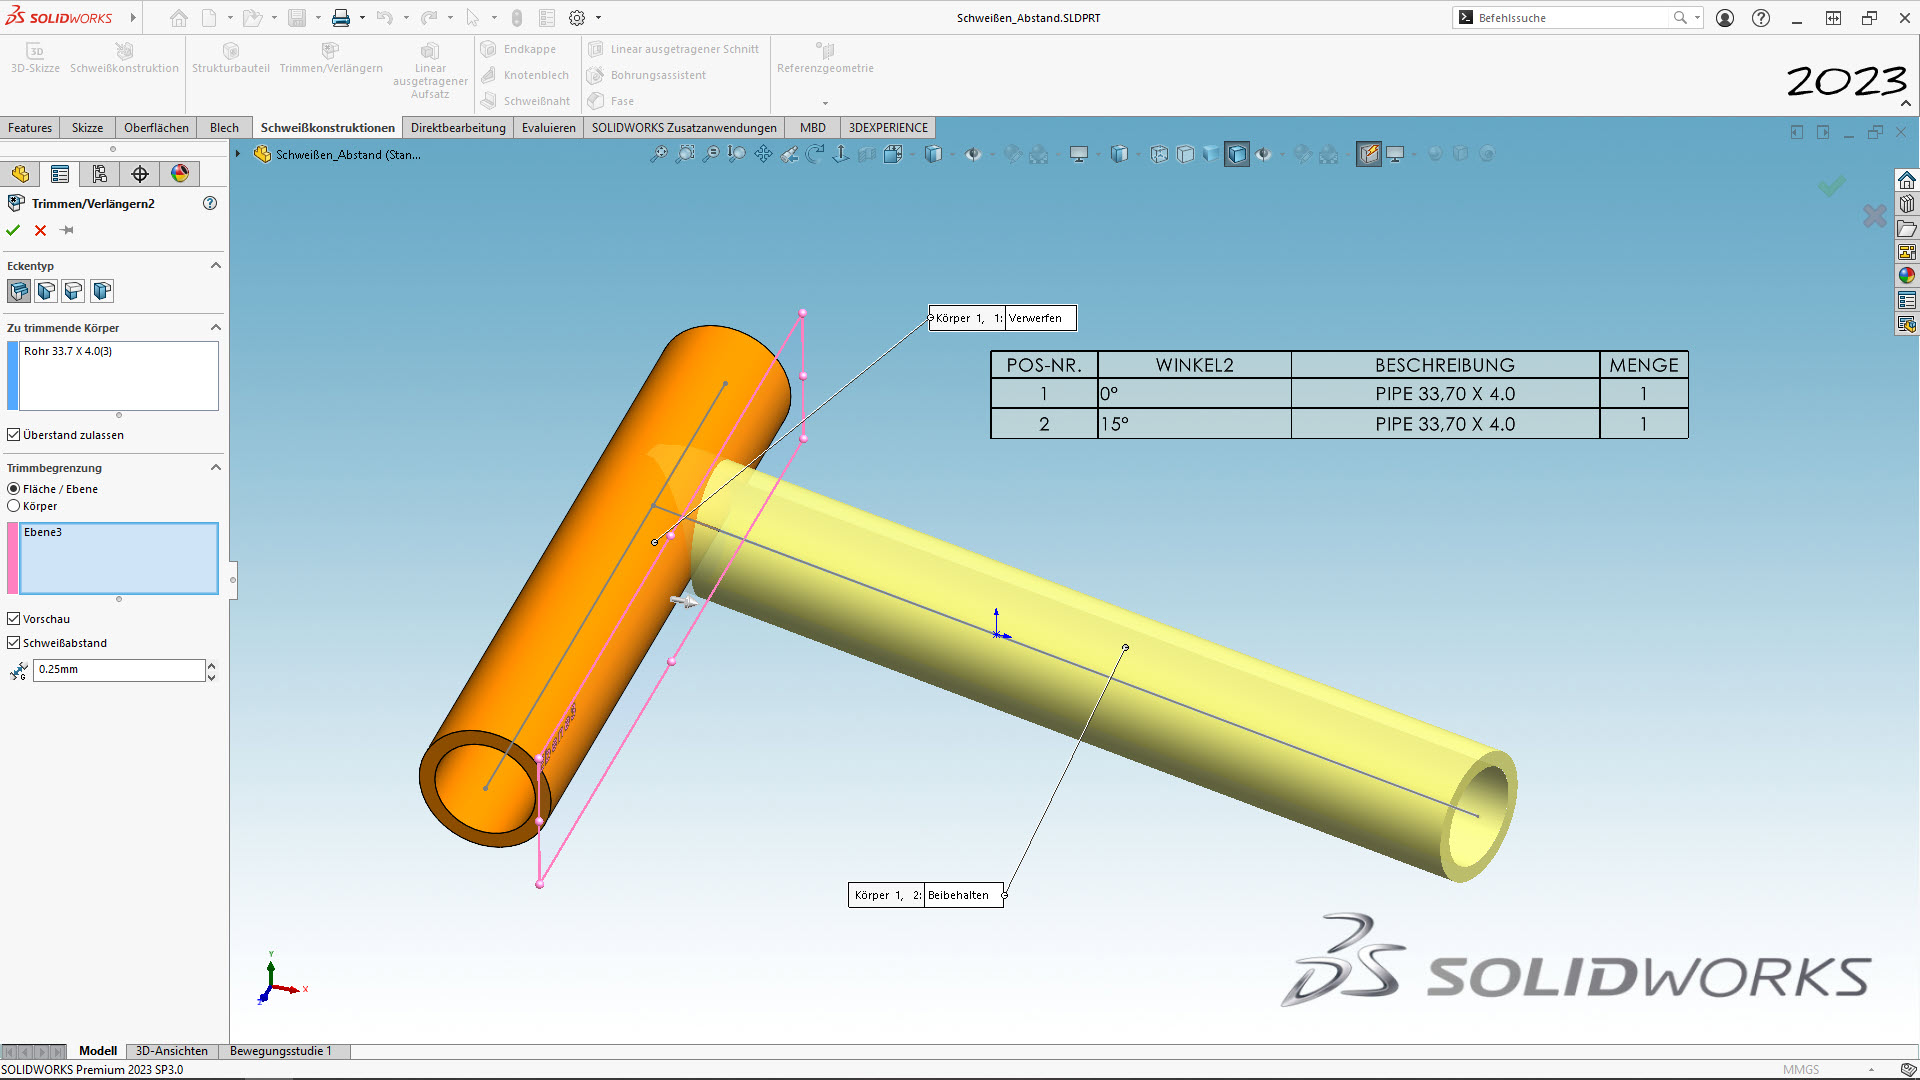Click the Schweißabstand 0.25mm input field
This screenshot has height=1080, width=1920.
coord(119,670)
